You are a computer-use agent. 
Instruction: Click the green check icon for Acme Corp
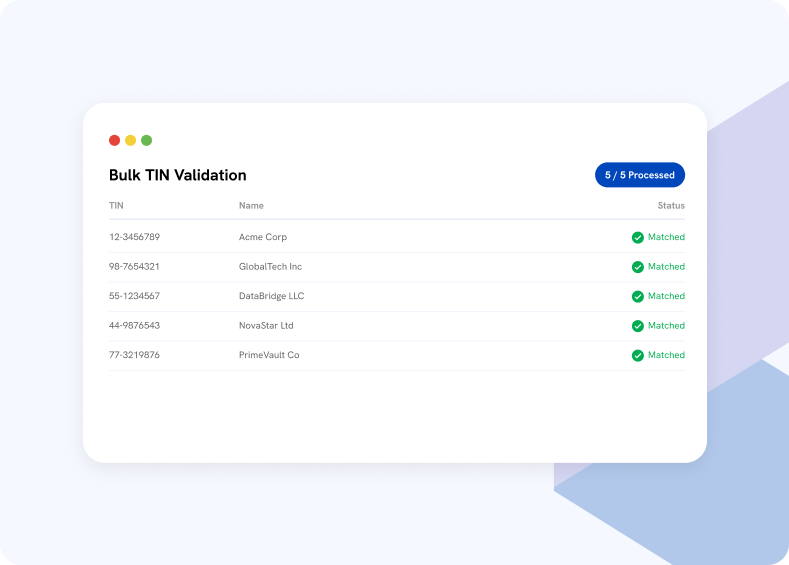[638, 237]
